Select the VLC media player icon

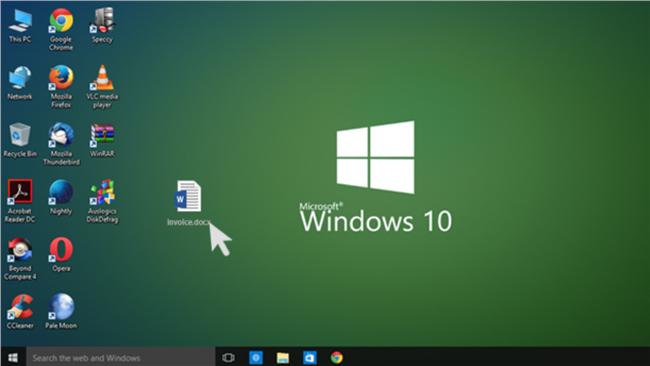pos(102,86)
